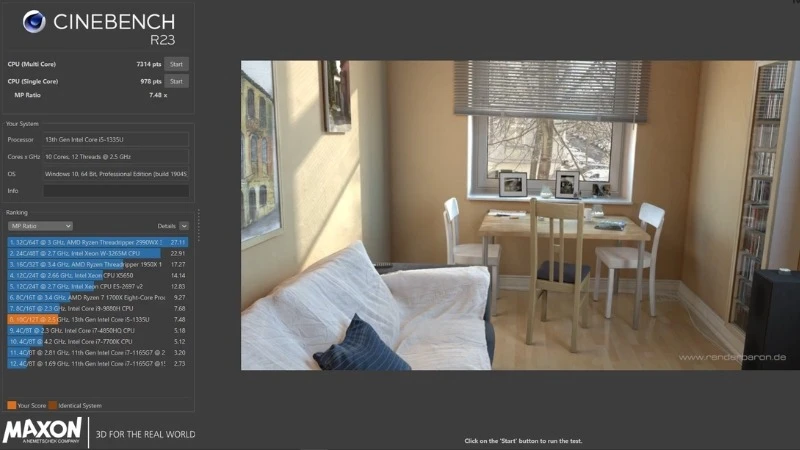
Task: Select the Xeon E5-2697 v2 ranking row
Action: point(97,287)
